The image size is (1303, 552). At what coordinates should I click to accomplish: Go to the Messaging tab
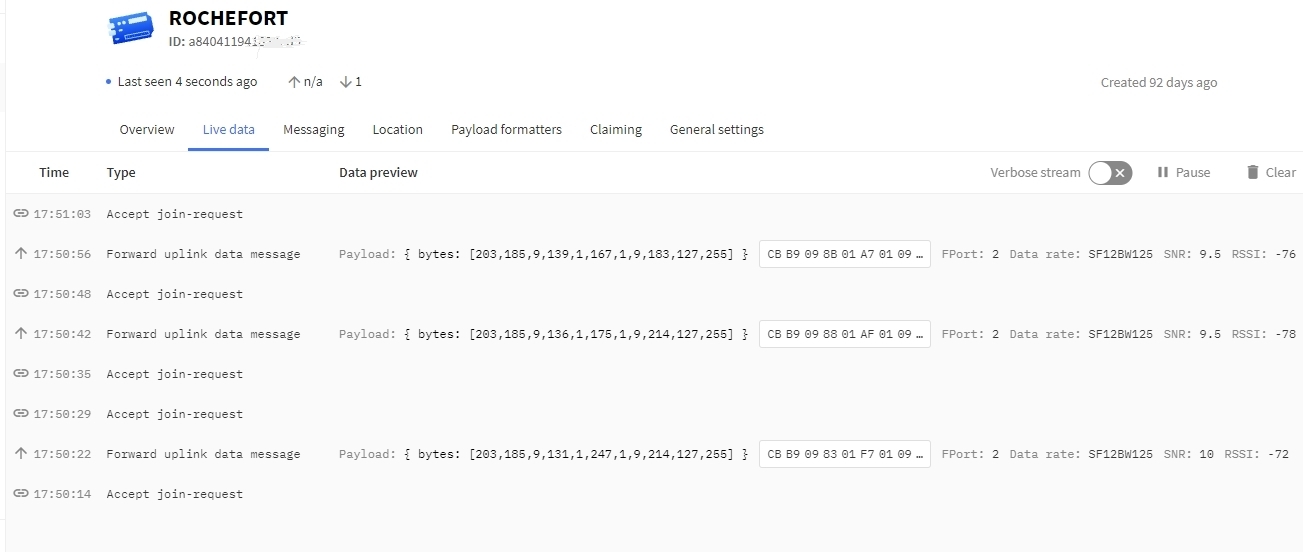click(x=313, y=130)
